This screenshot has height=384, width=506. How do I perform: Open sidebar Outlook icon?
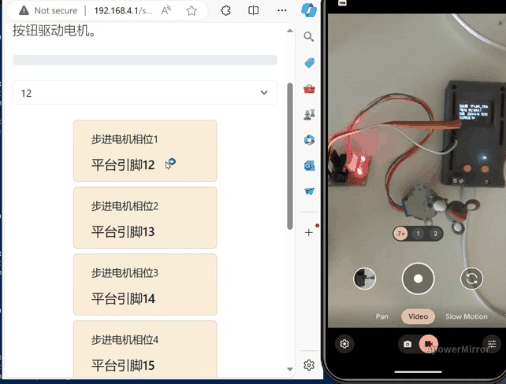(309, 166)
